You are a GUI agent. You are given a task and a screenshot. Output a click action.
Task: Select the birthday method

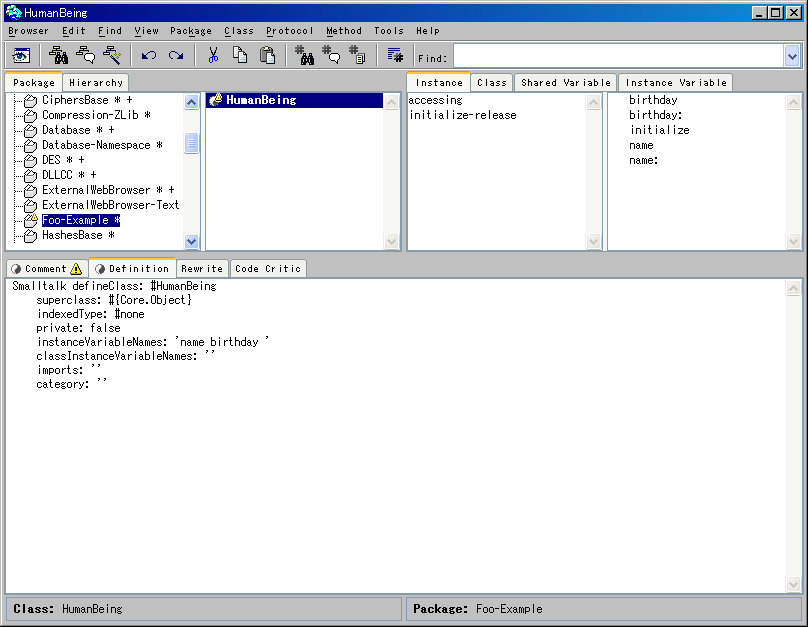pos(652,100)
